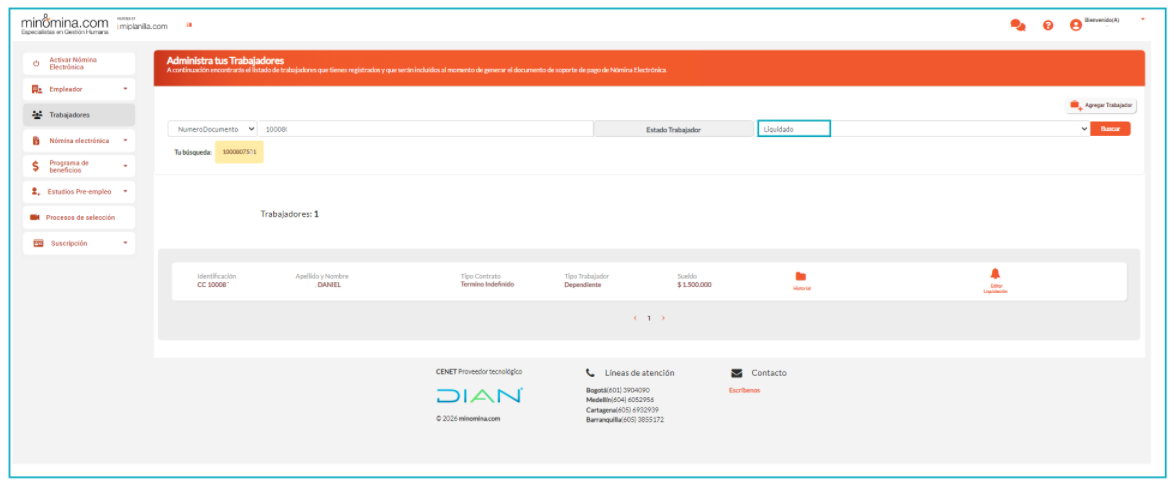Go to previous results page arrow
The image size is (1172, 492).
[634, 318]
